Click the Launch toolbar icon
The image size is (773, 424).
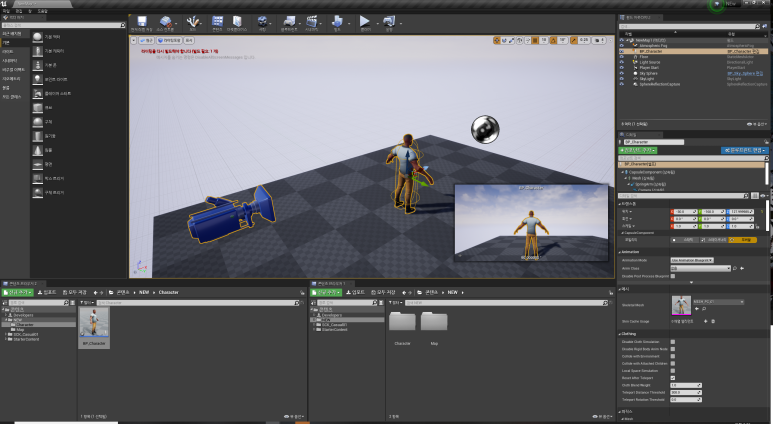pyautogui.click(x=389, y=22)
